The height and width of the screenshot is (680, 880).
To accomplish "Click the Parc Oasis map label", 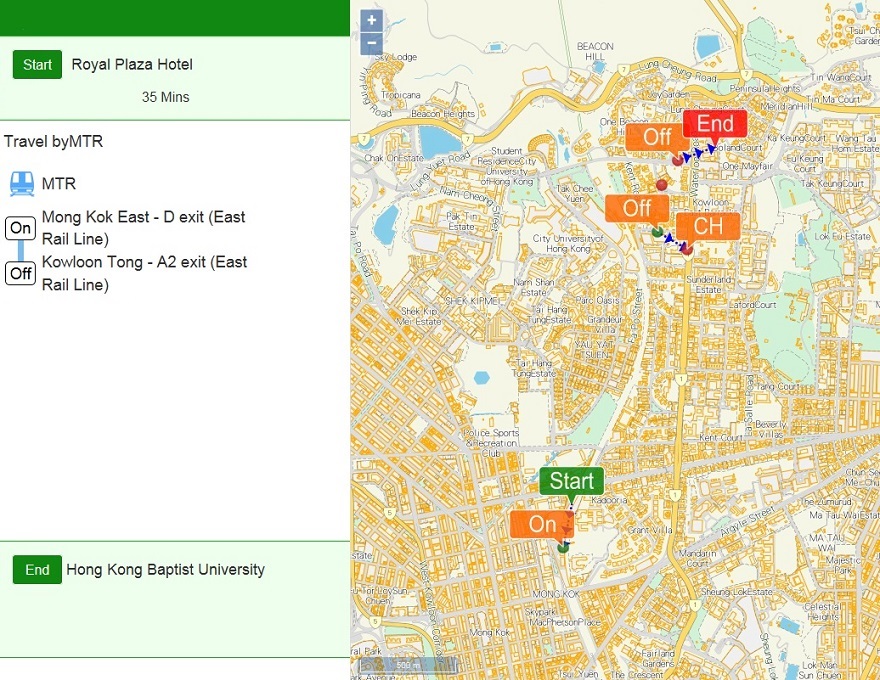I will 598,300.
